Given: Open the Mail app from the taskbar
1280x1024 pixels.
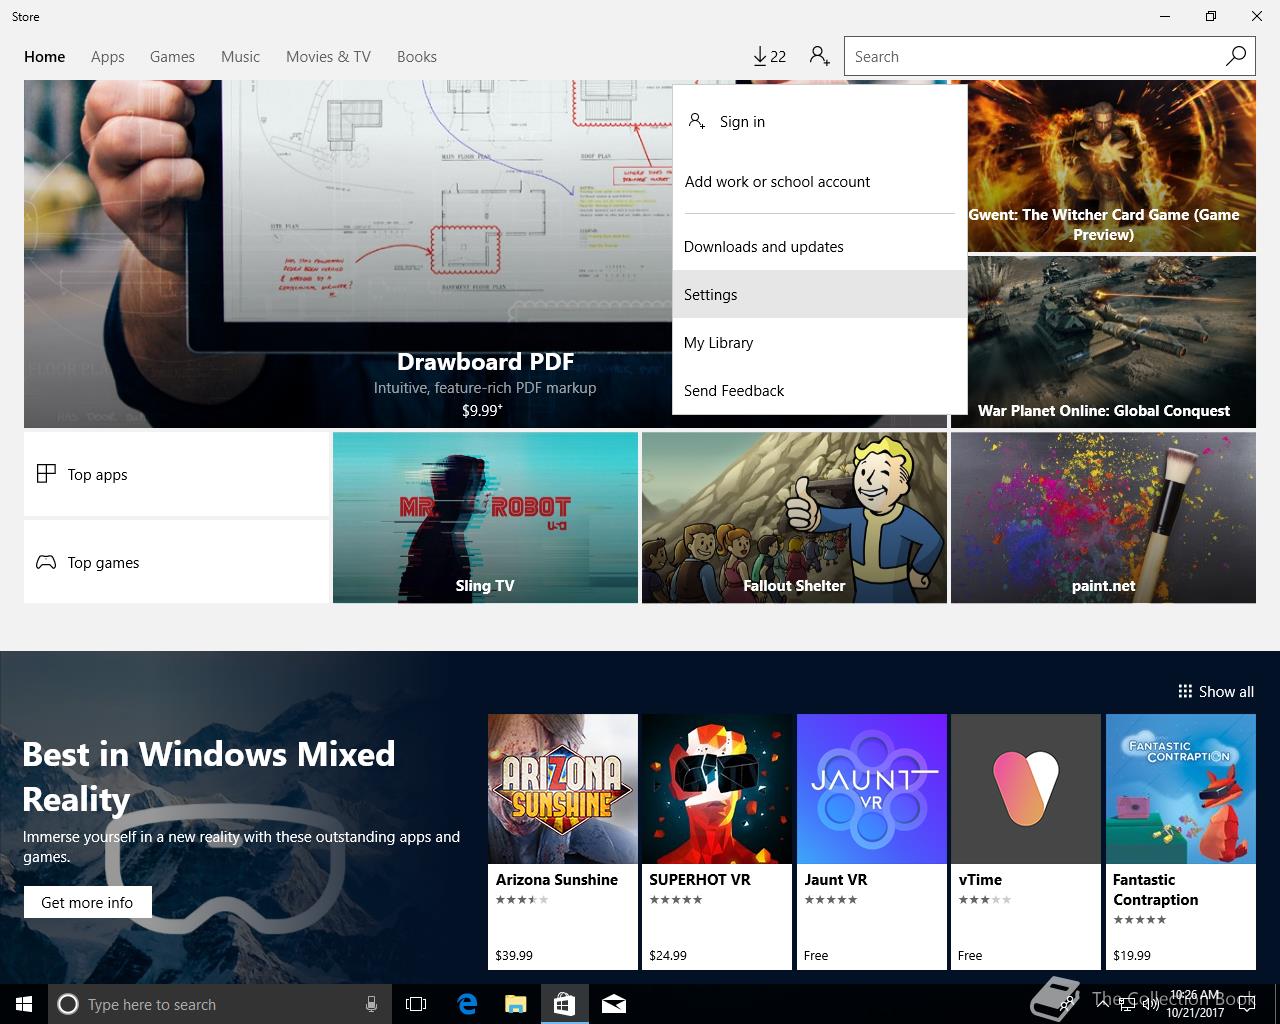Looking at the screenshot, I should tap(614, 1004).
